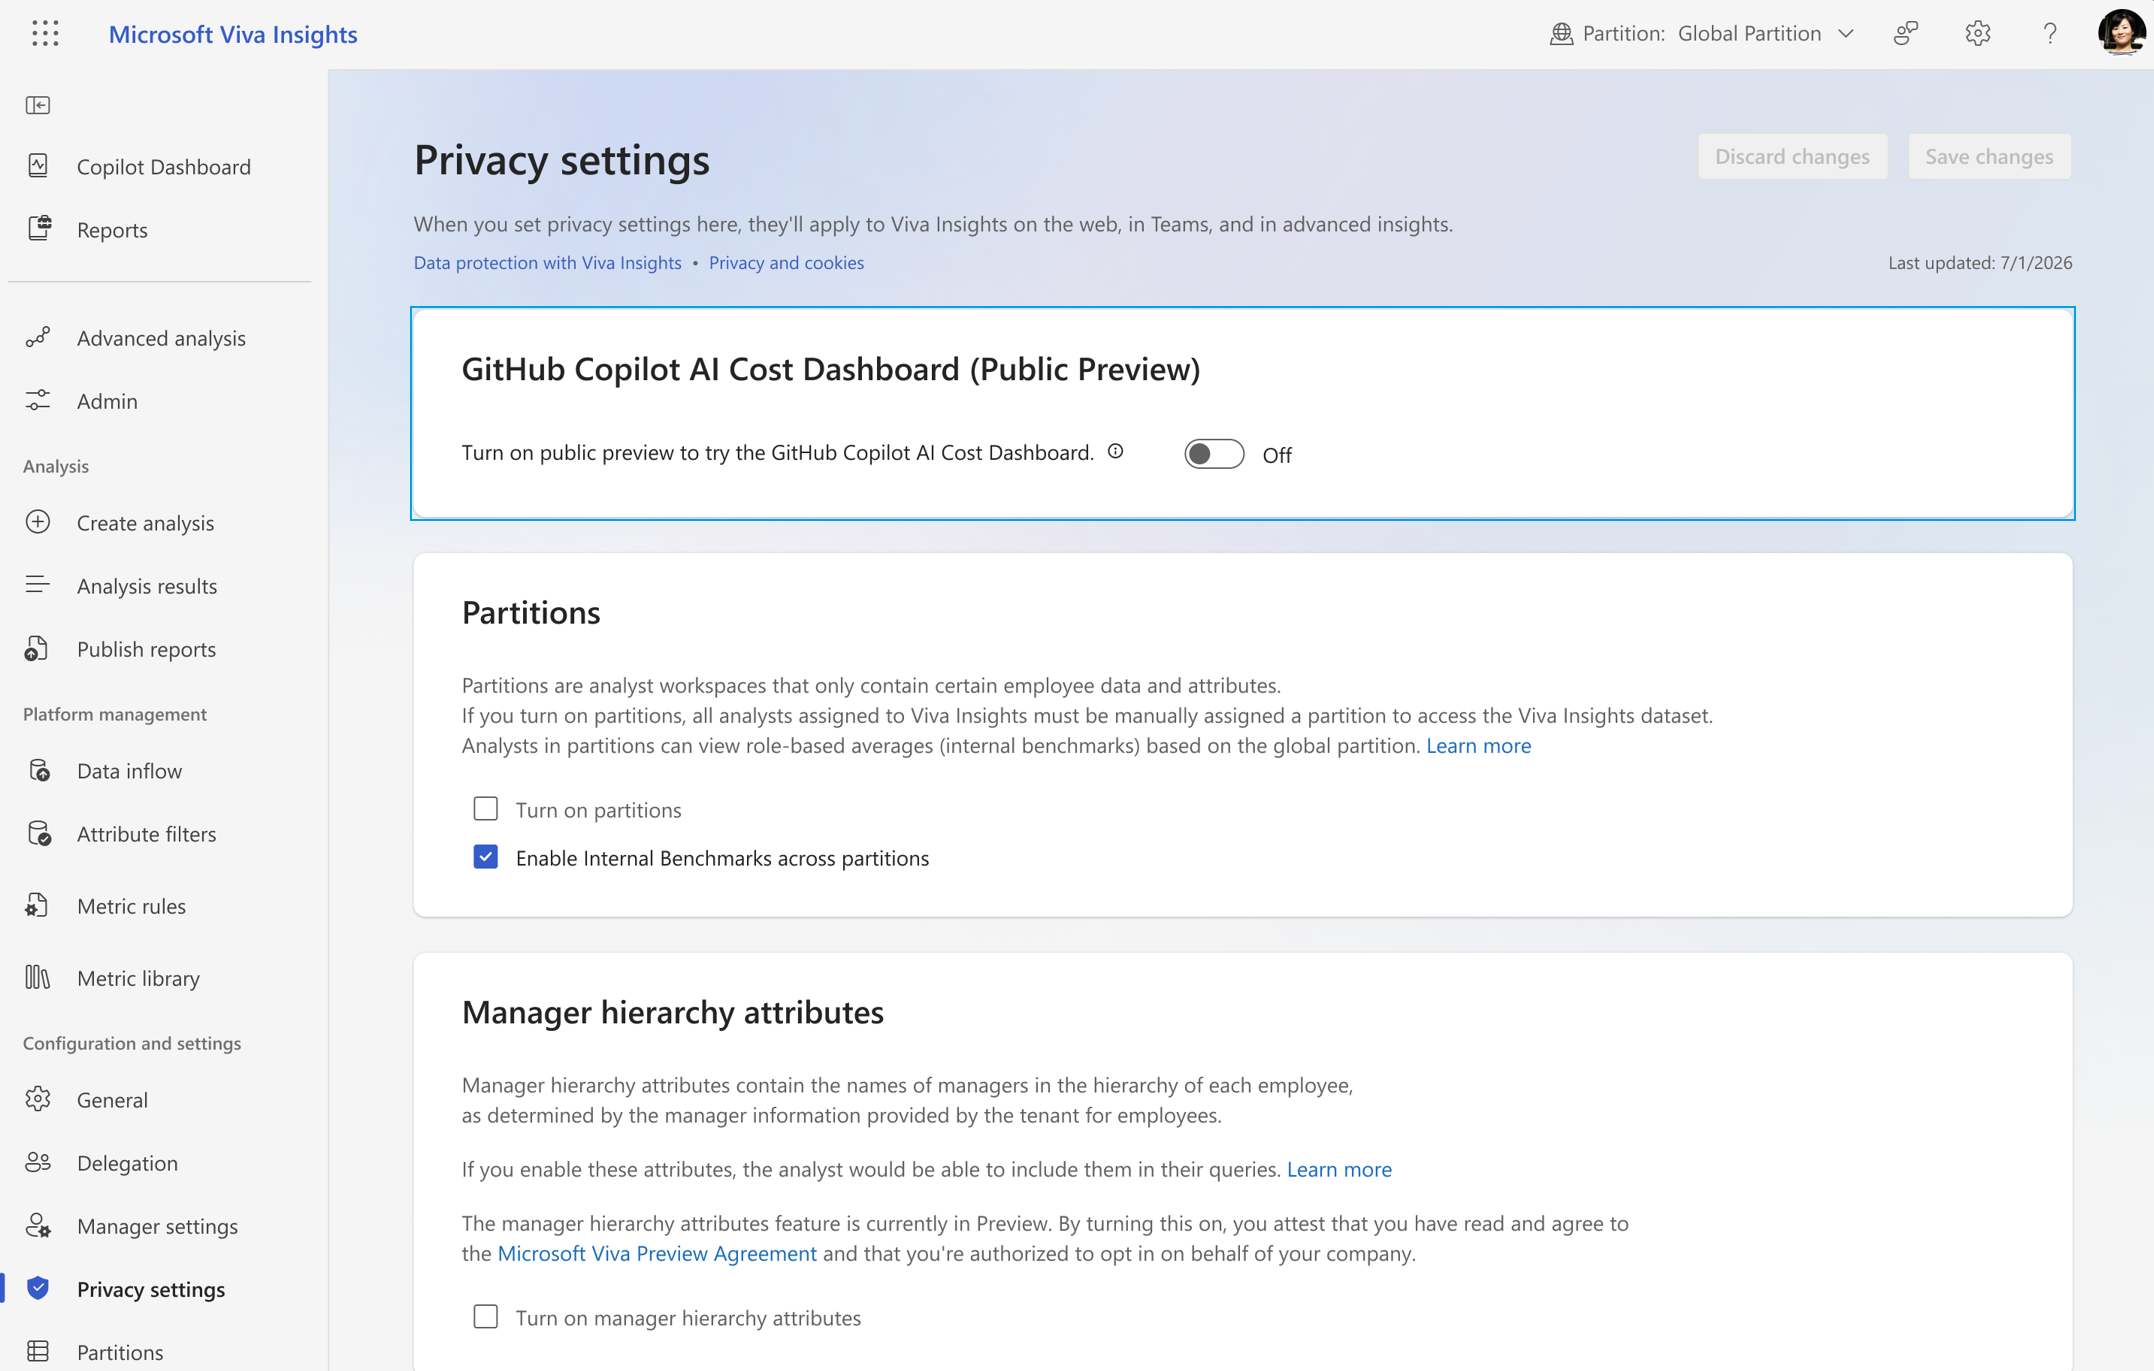
Task: Open Reports in the sidebar
Action: pos(112,229)
